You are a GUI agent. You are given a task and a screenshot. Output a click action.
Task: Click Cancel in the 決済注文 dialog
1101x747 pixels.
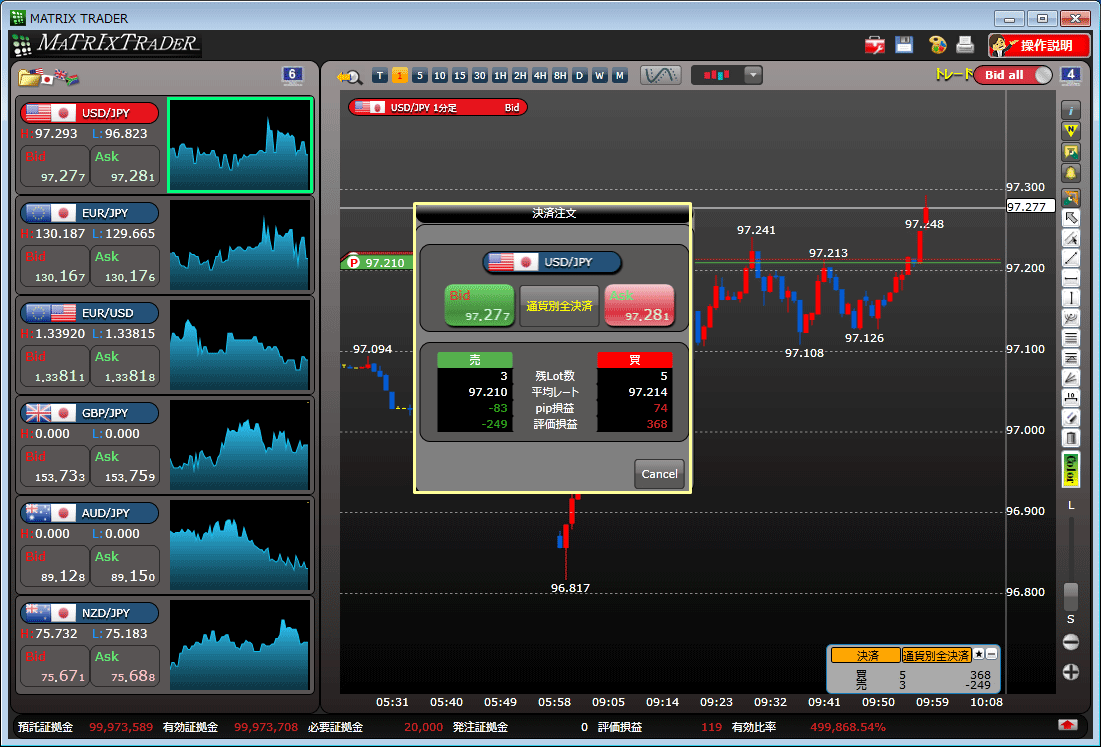click(659, 474)
